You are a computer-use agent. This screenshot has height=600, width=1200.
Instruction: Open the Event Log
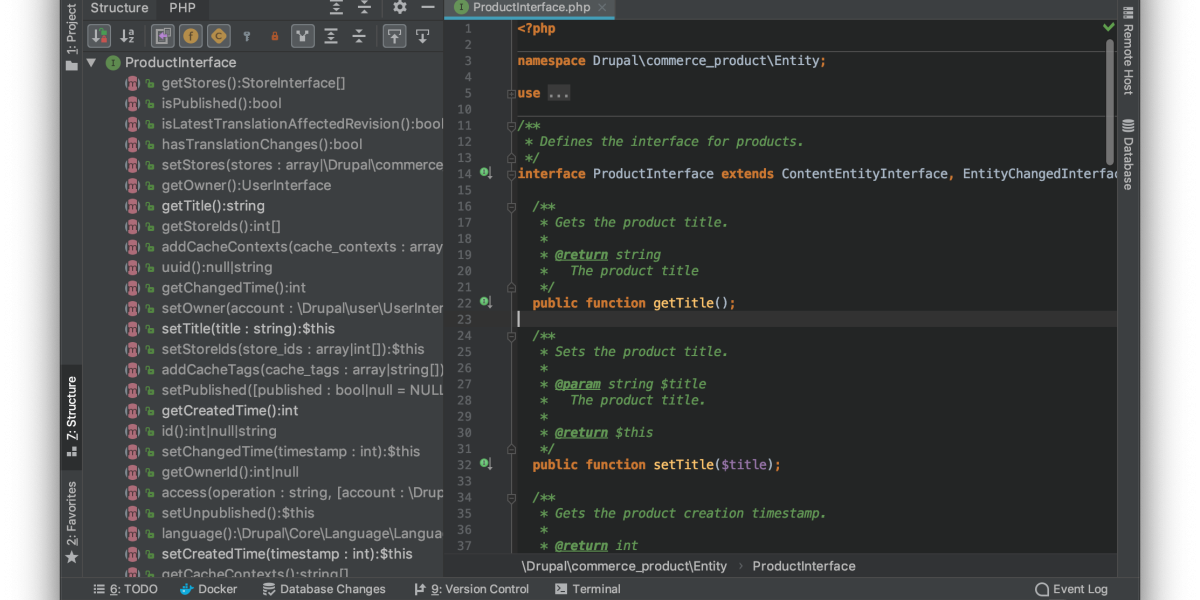1070,589
